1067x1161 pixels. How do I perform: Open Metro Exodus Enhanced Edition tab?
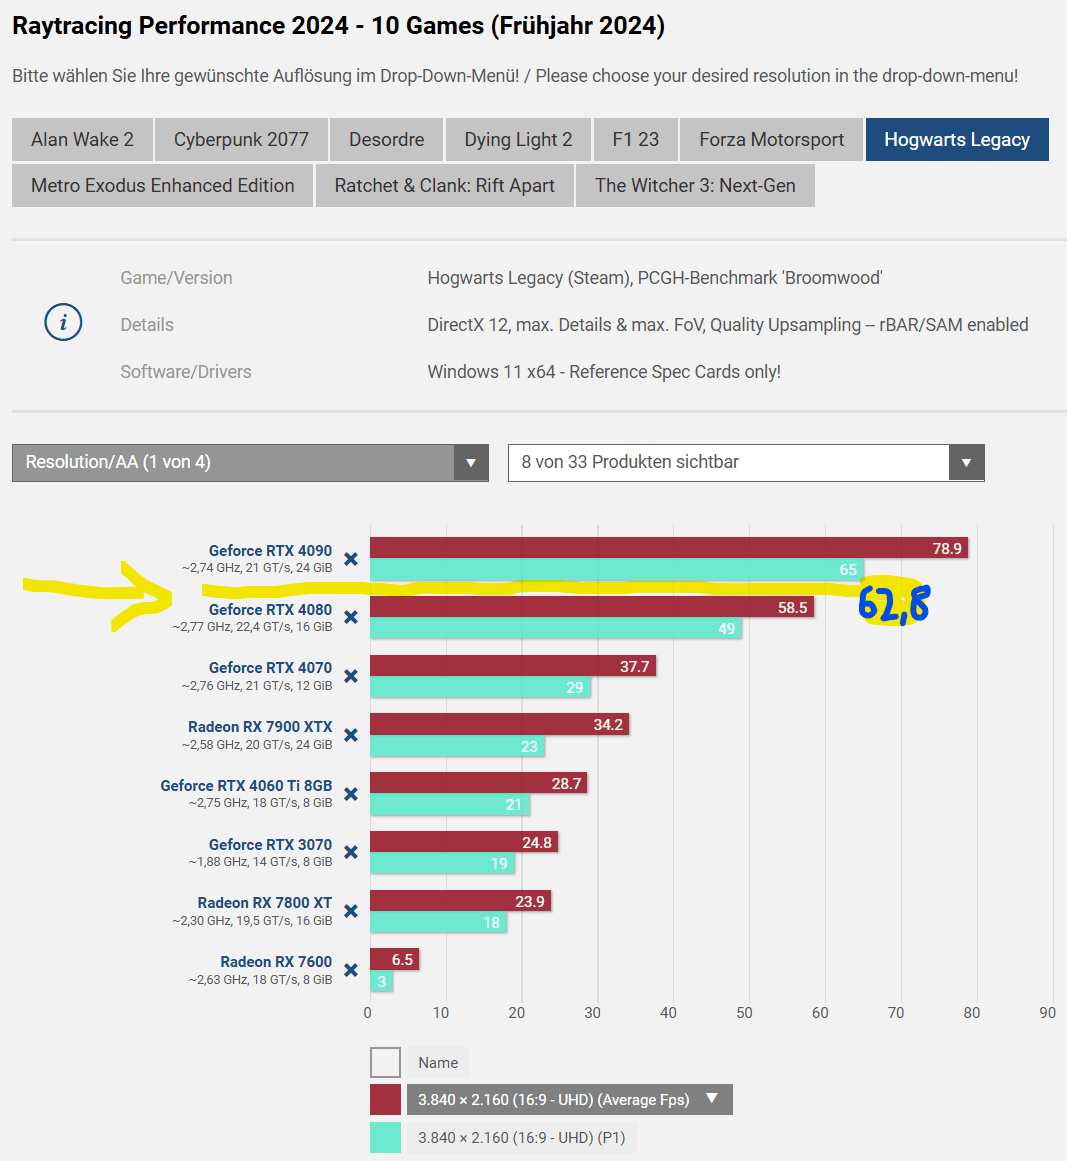[162, 185]
